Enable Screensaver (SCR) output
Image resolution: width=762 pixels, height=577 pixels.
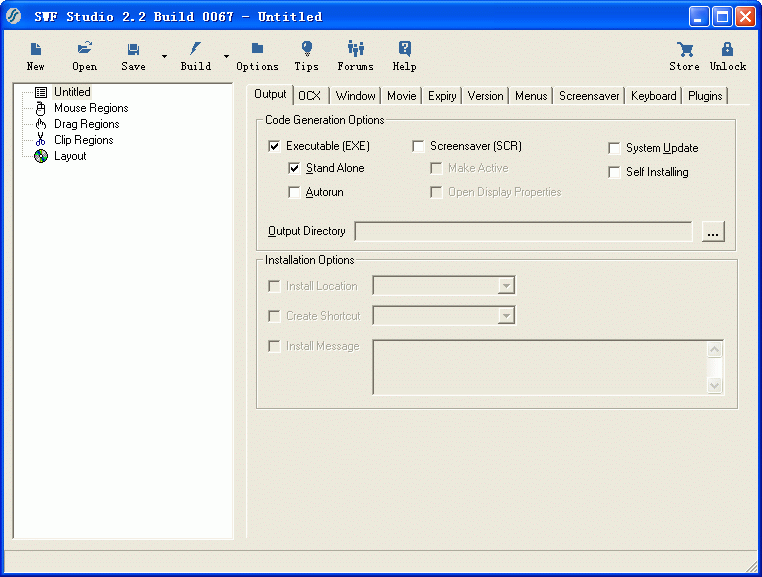418,146
